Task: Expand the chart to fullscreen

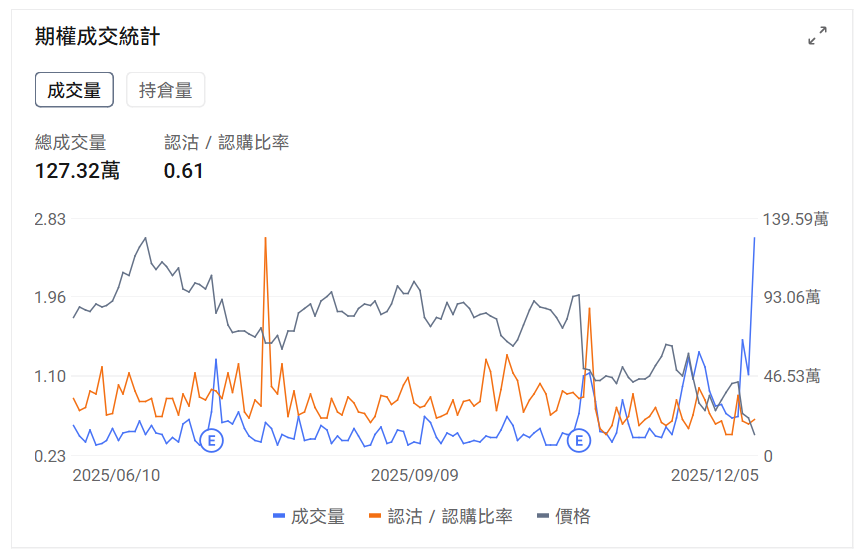Action: (x=817, y=36)
